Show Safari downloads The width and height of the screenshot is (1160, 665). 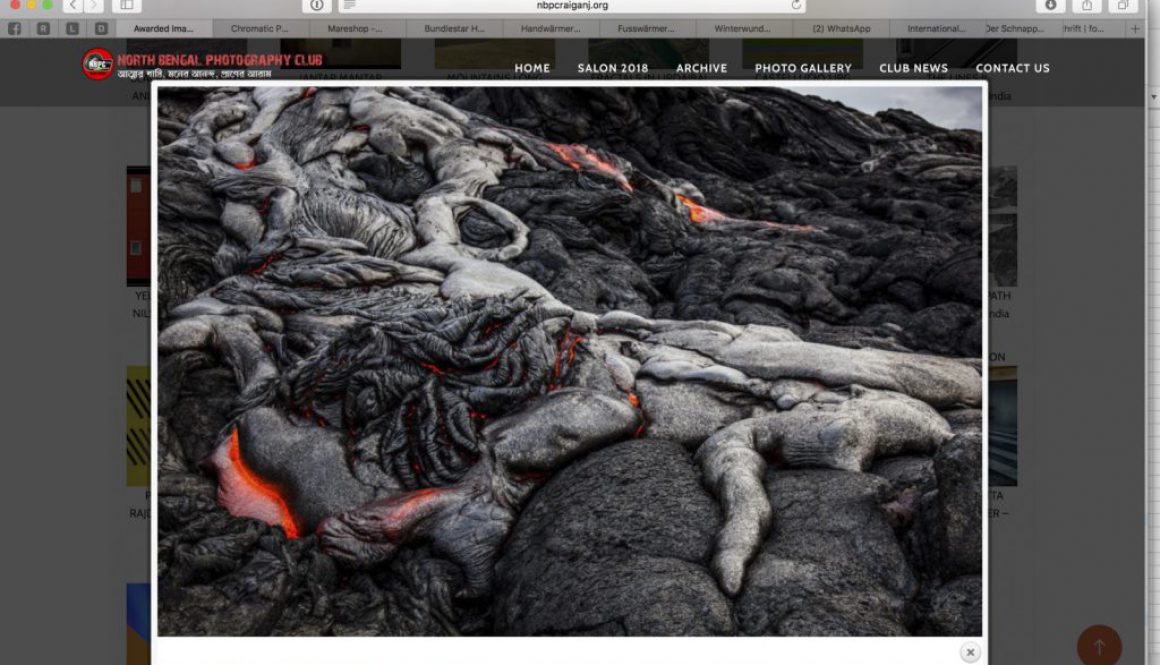click(1051, 5)
